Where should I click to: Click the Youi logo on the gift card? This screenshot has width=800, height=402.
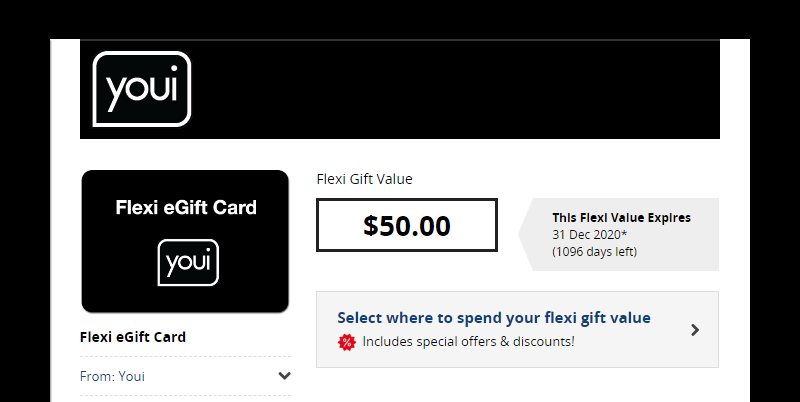[188, 262]
